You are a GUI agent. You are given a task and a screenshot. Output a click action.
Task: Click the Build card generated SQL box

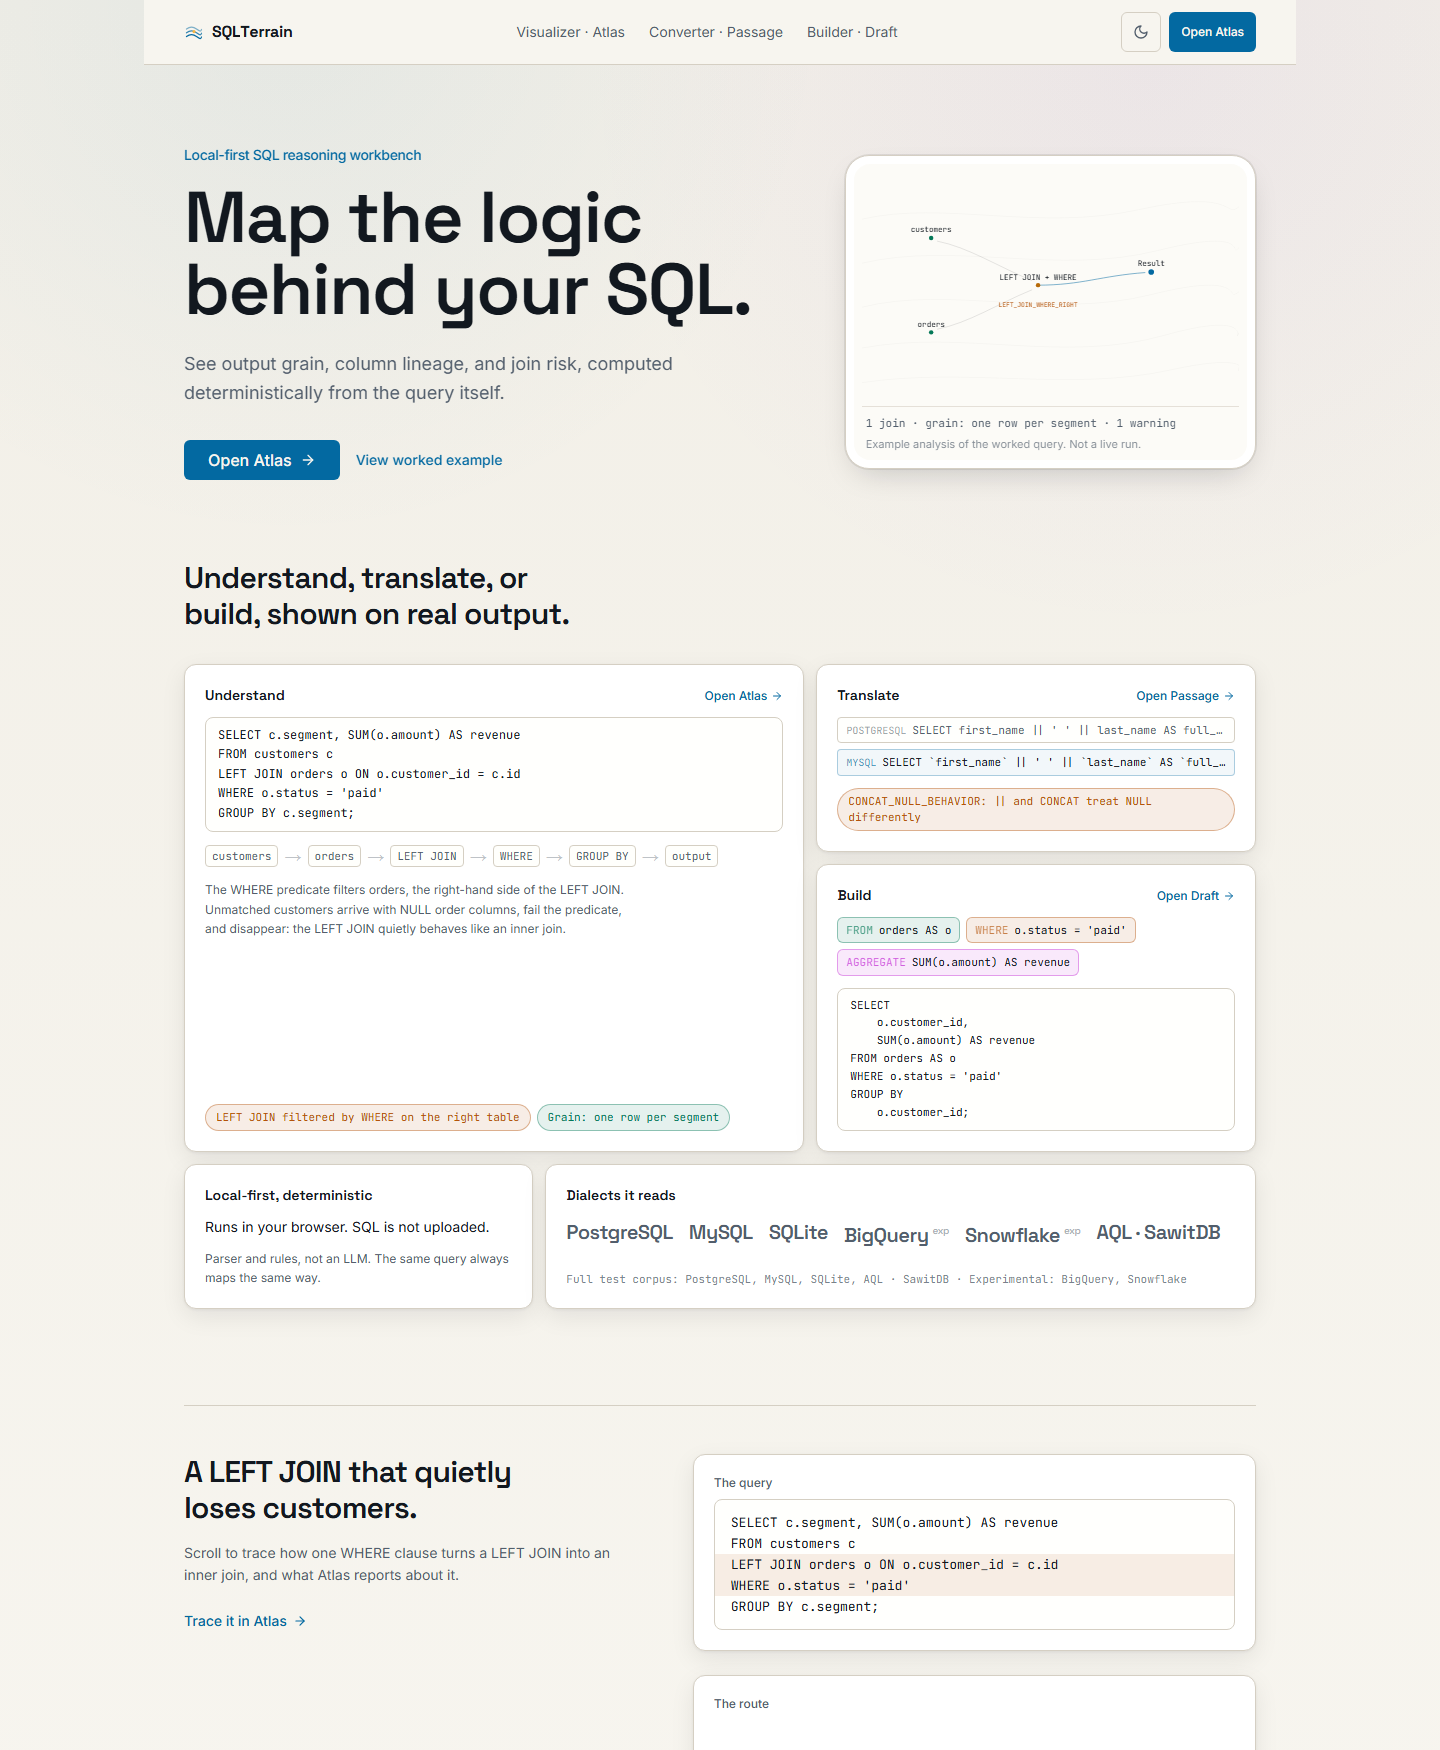coord(1035,1059)
